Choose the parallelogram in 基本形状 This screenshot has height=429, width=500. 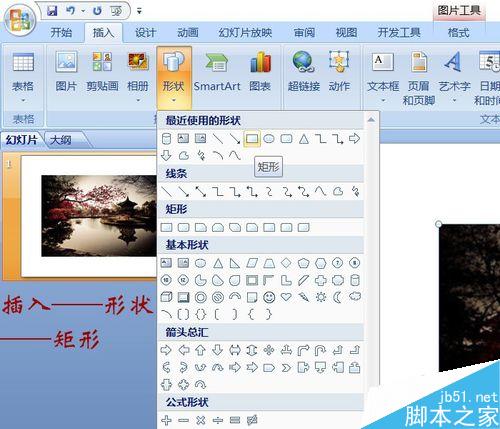252,264
